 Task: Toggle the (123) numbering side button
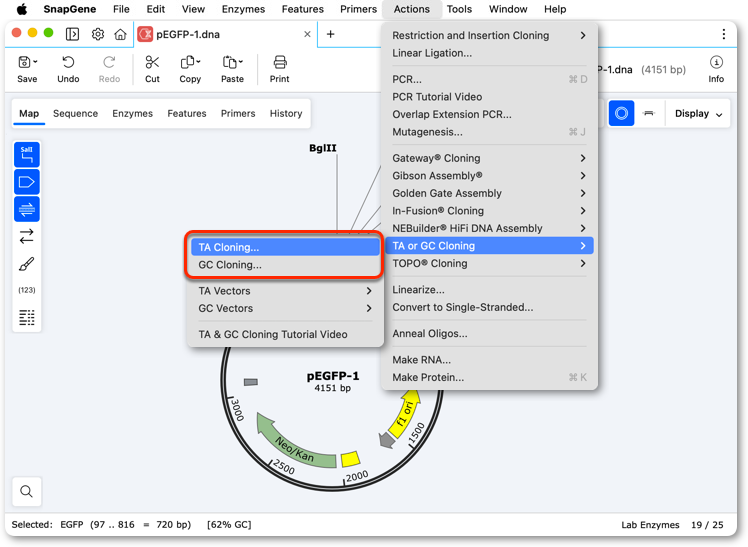tap(27, 290)
